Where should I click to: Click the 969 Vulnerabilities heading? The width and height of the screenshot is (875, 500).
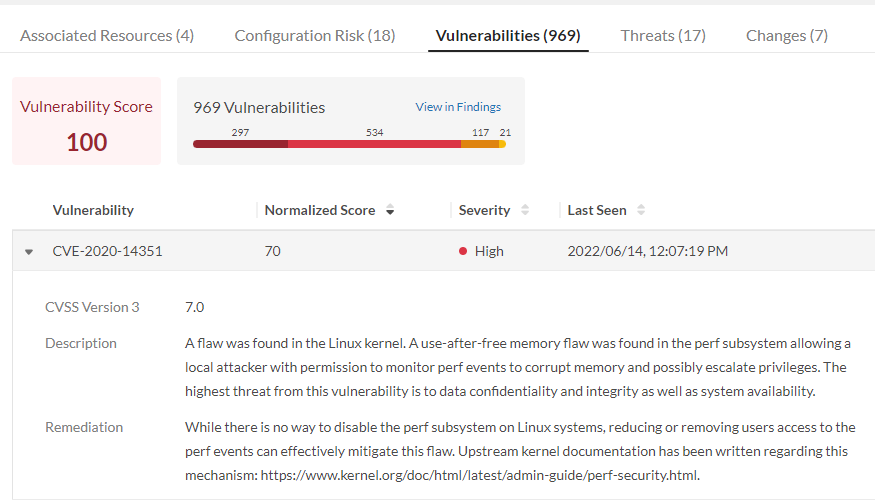pyautogui.click(x=259, y=108)
